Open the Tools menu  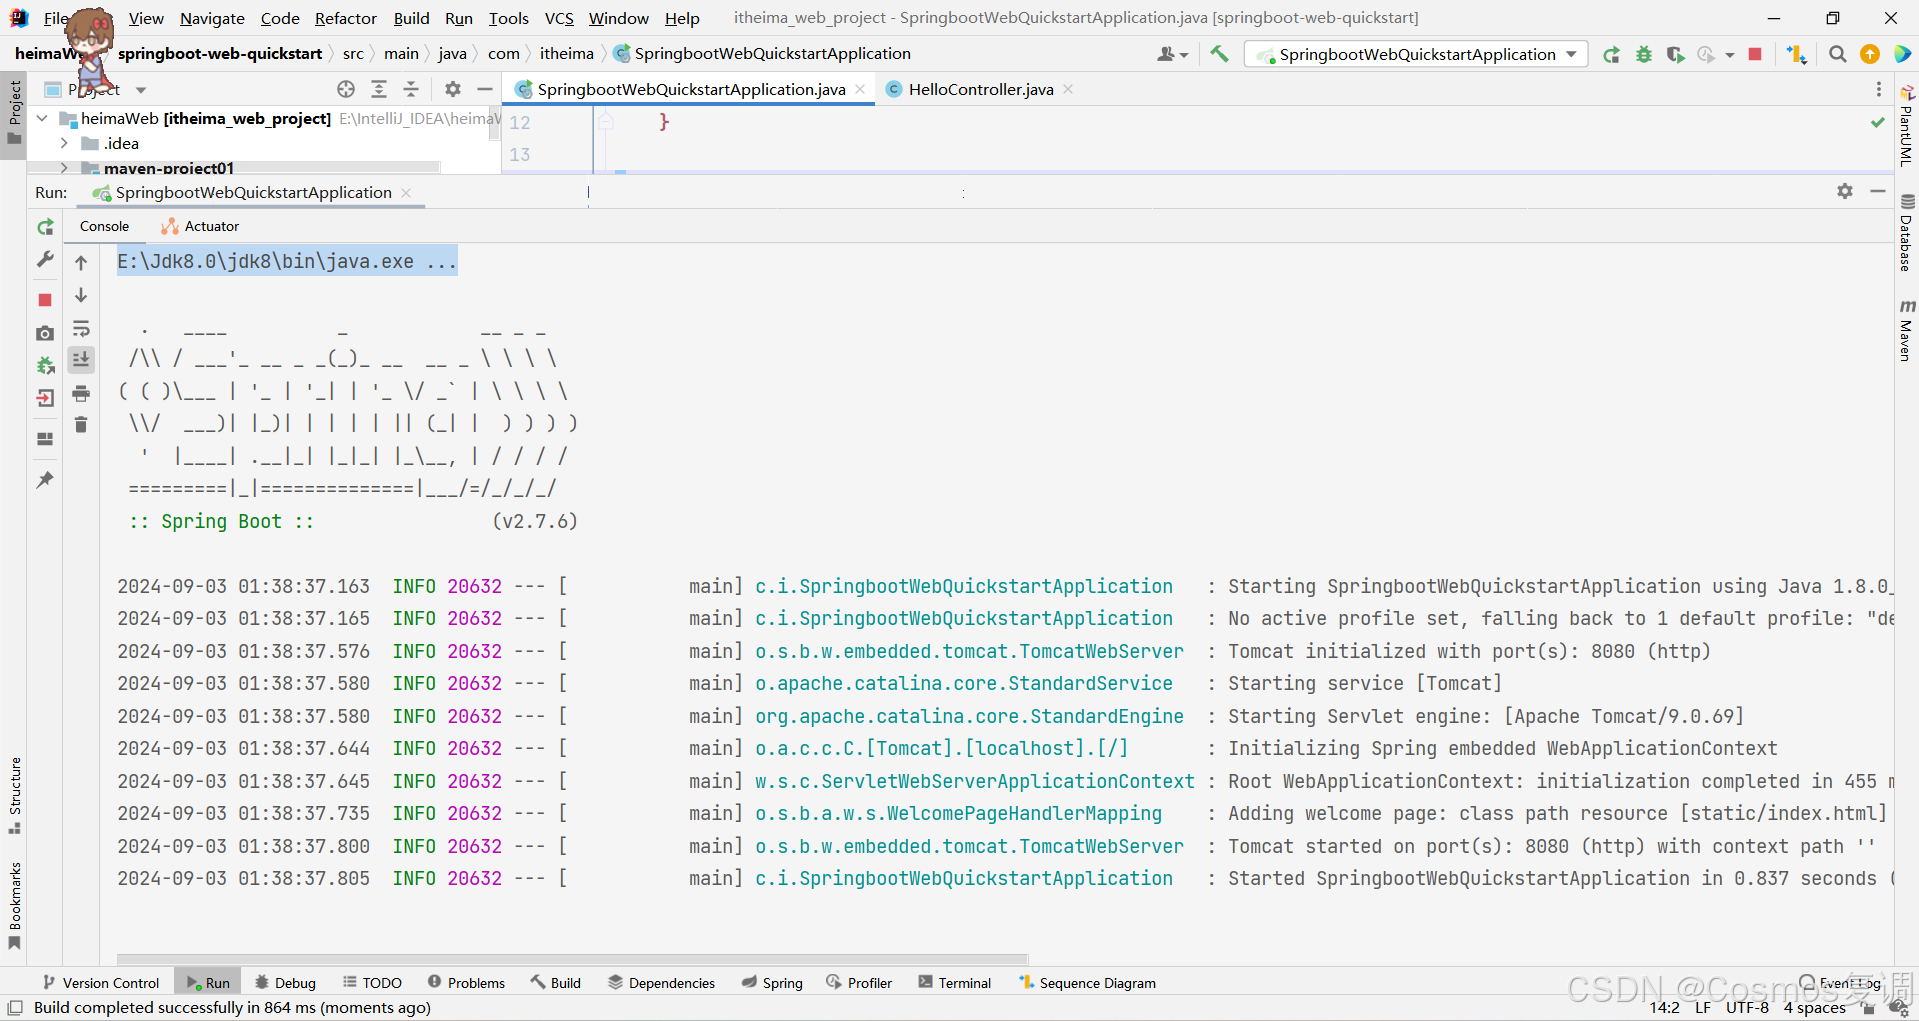pos(508,18)
